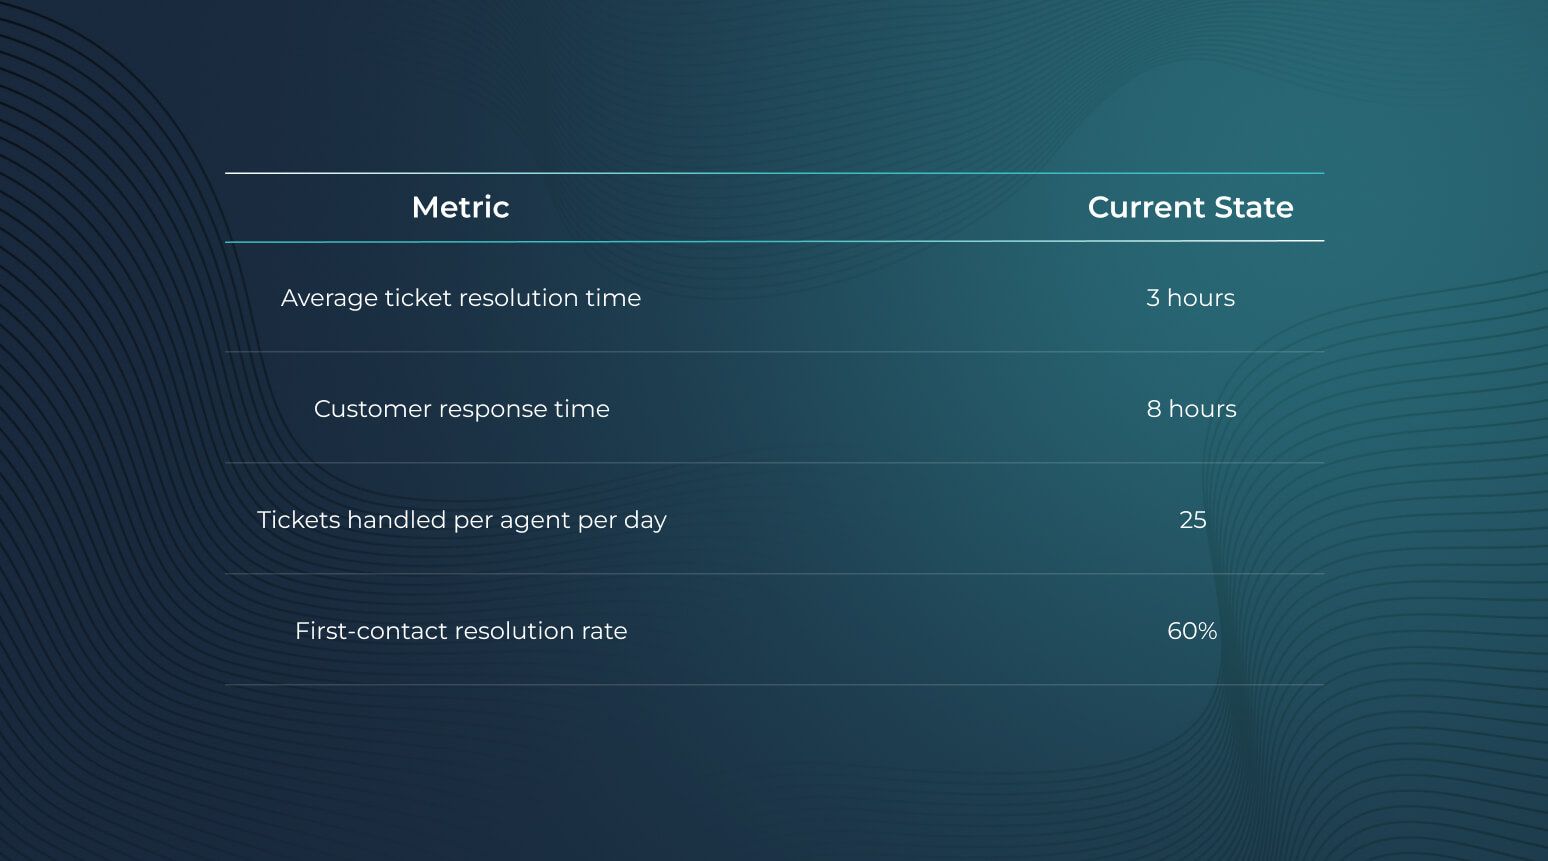Click the line beneath the header row
Image resolution: width=1548 pixels, height=861 pixels.
(x=774, y=241)
